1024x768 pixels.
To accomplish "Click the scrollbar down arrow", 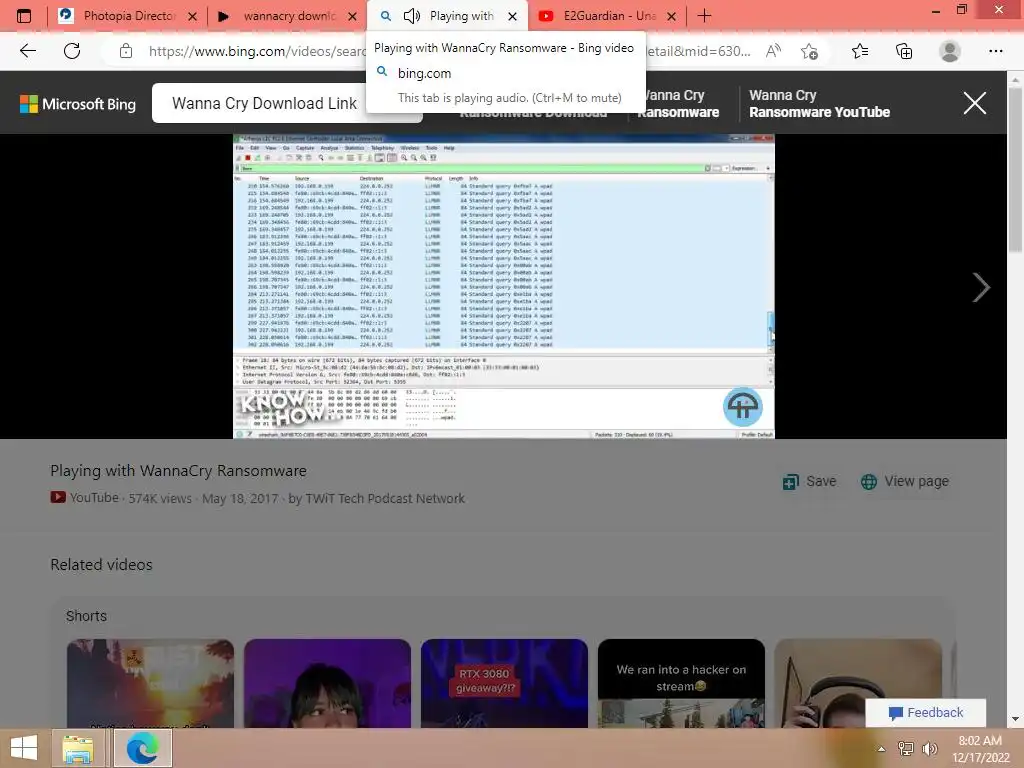I will click(1015, 719).
